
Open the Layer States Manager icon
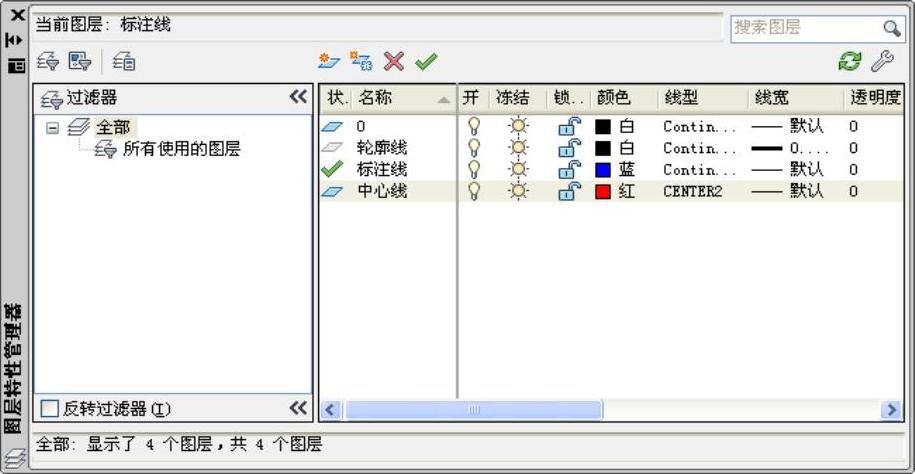point(124,62)
